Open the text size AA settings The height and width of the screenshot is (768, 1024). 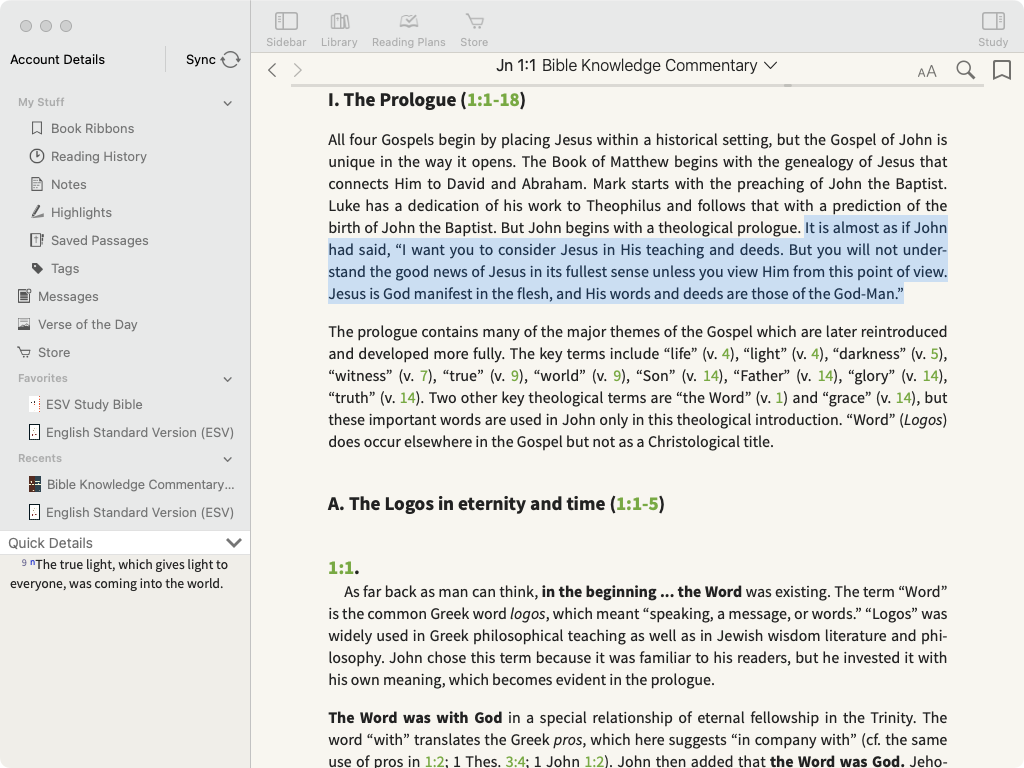927,70
